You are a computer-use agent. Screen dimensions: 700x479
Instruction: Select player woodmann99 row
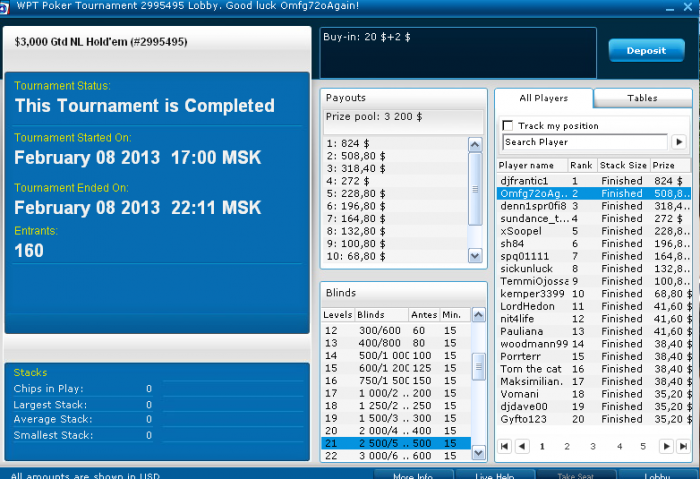tap(594, 344)
